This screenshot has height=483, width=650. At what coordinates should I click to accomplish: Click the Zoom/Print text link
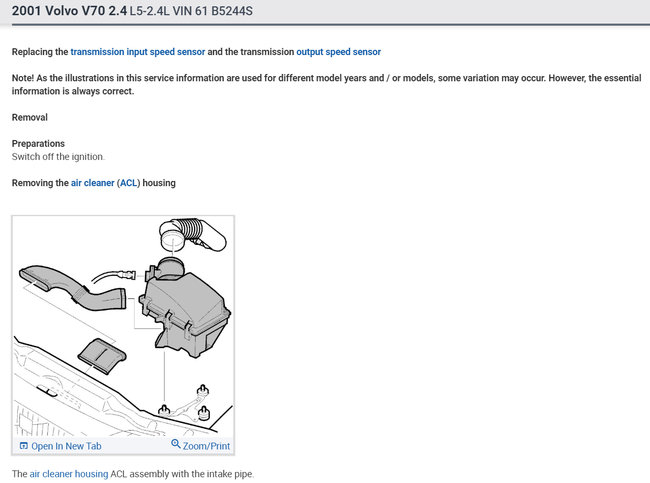pos(206,446)
